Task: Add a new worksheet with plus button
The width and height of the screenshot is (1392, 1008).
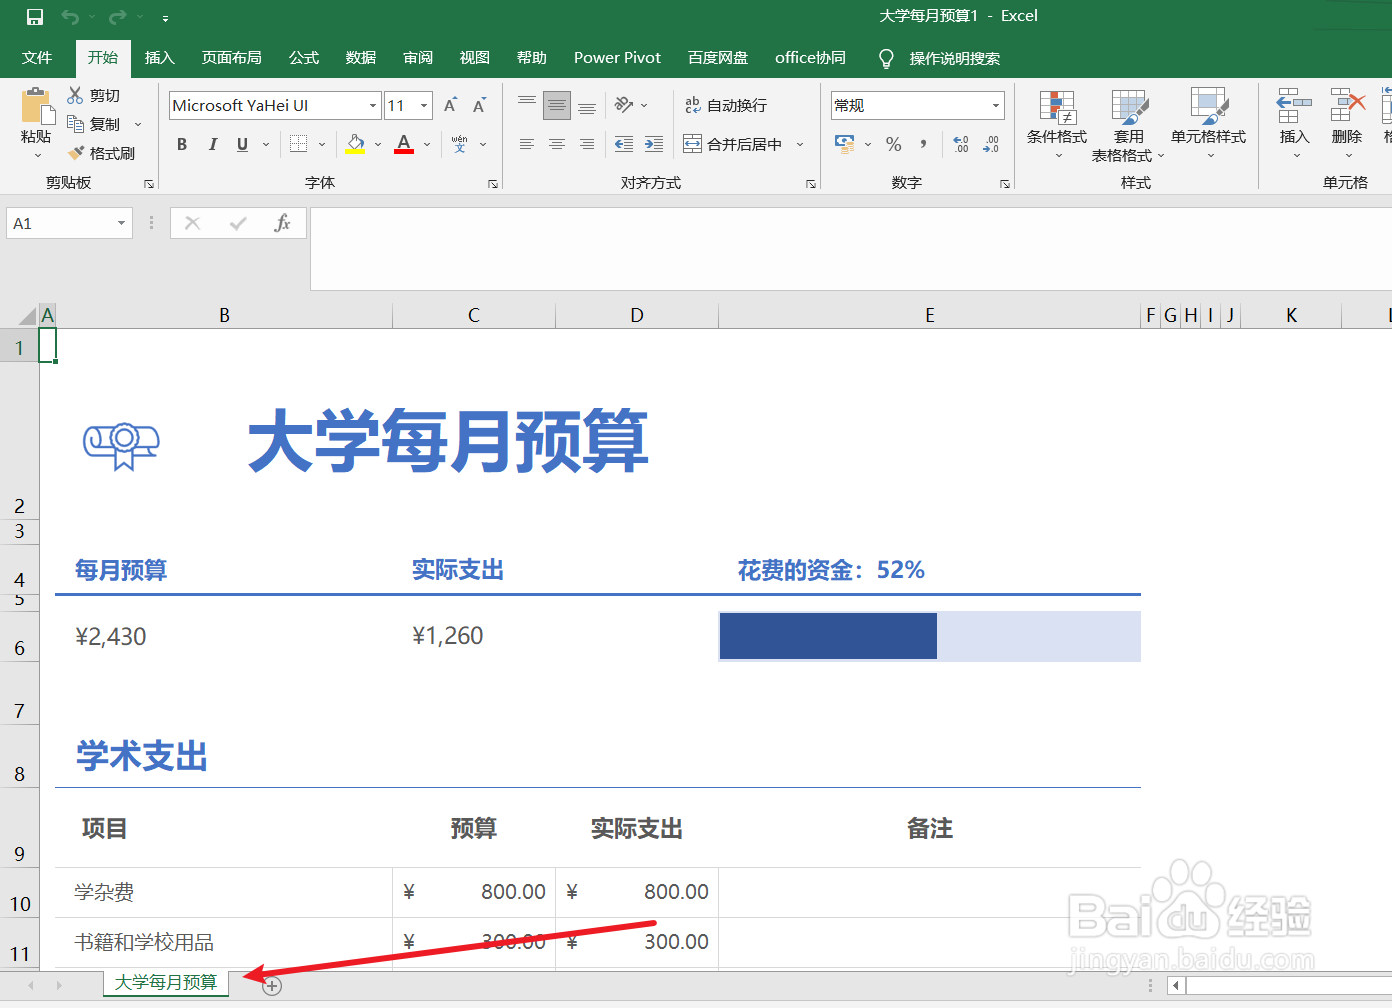Action: [270, 984]
